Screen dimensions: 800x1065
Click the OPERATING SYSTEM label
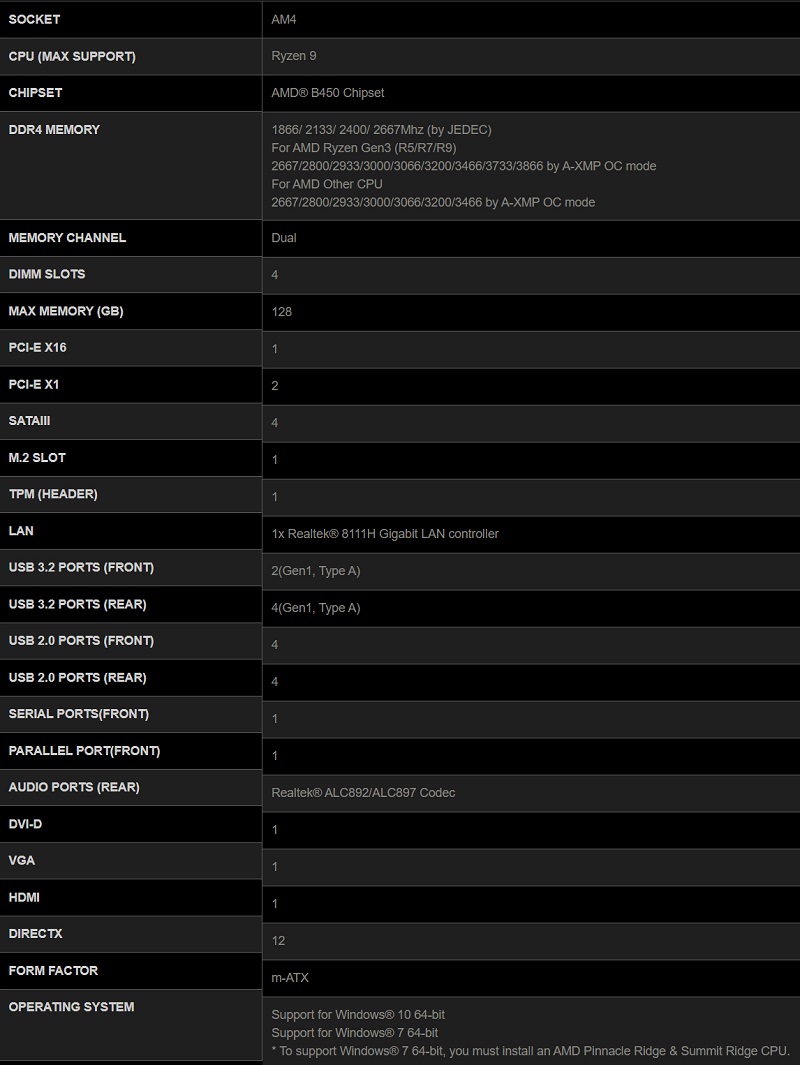click(71, 1007)
